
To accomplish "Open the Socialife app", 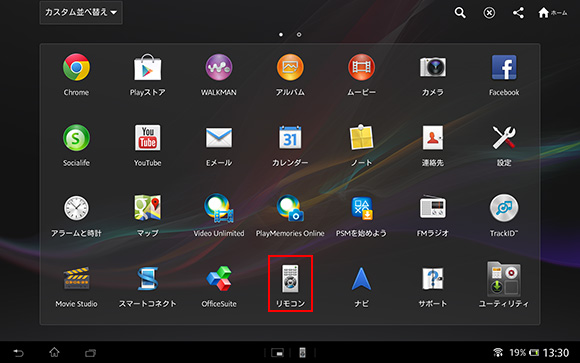I will click(76, 145).
